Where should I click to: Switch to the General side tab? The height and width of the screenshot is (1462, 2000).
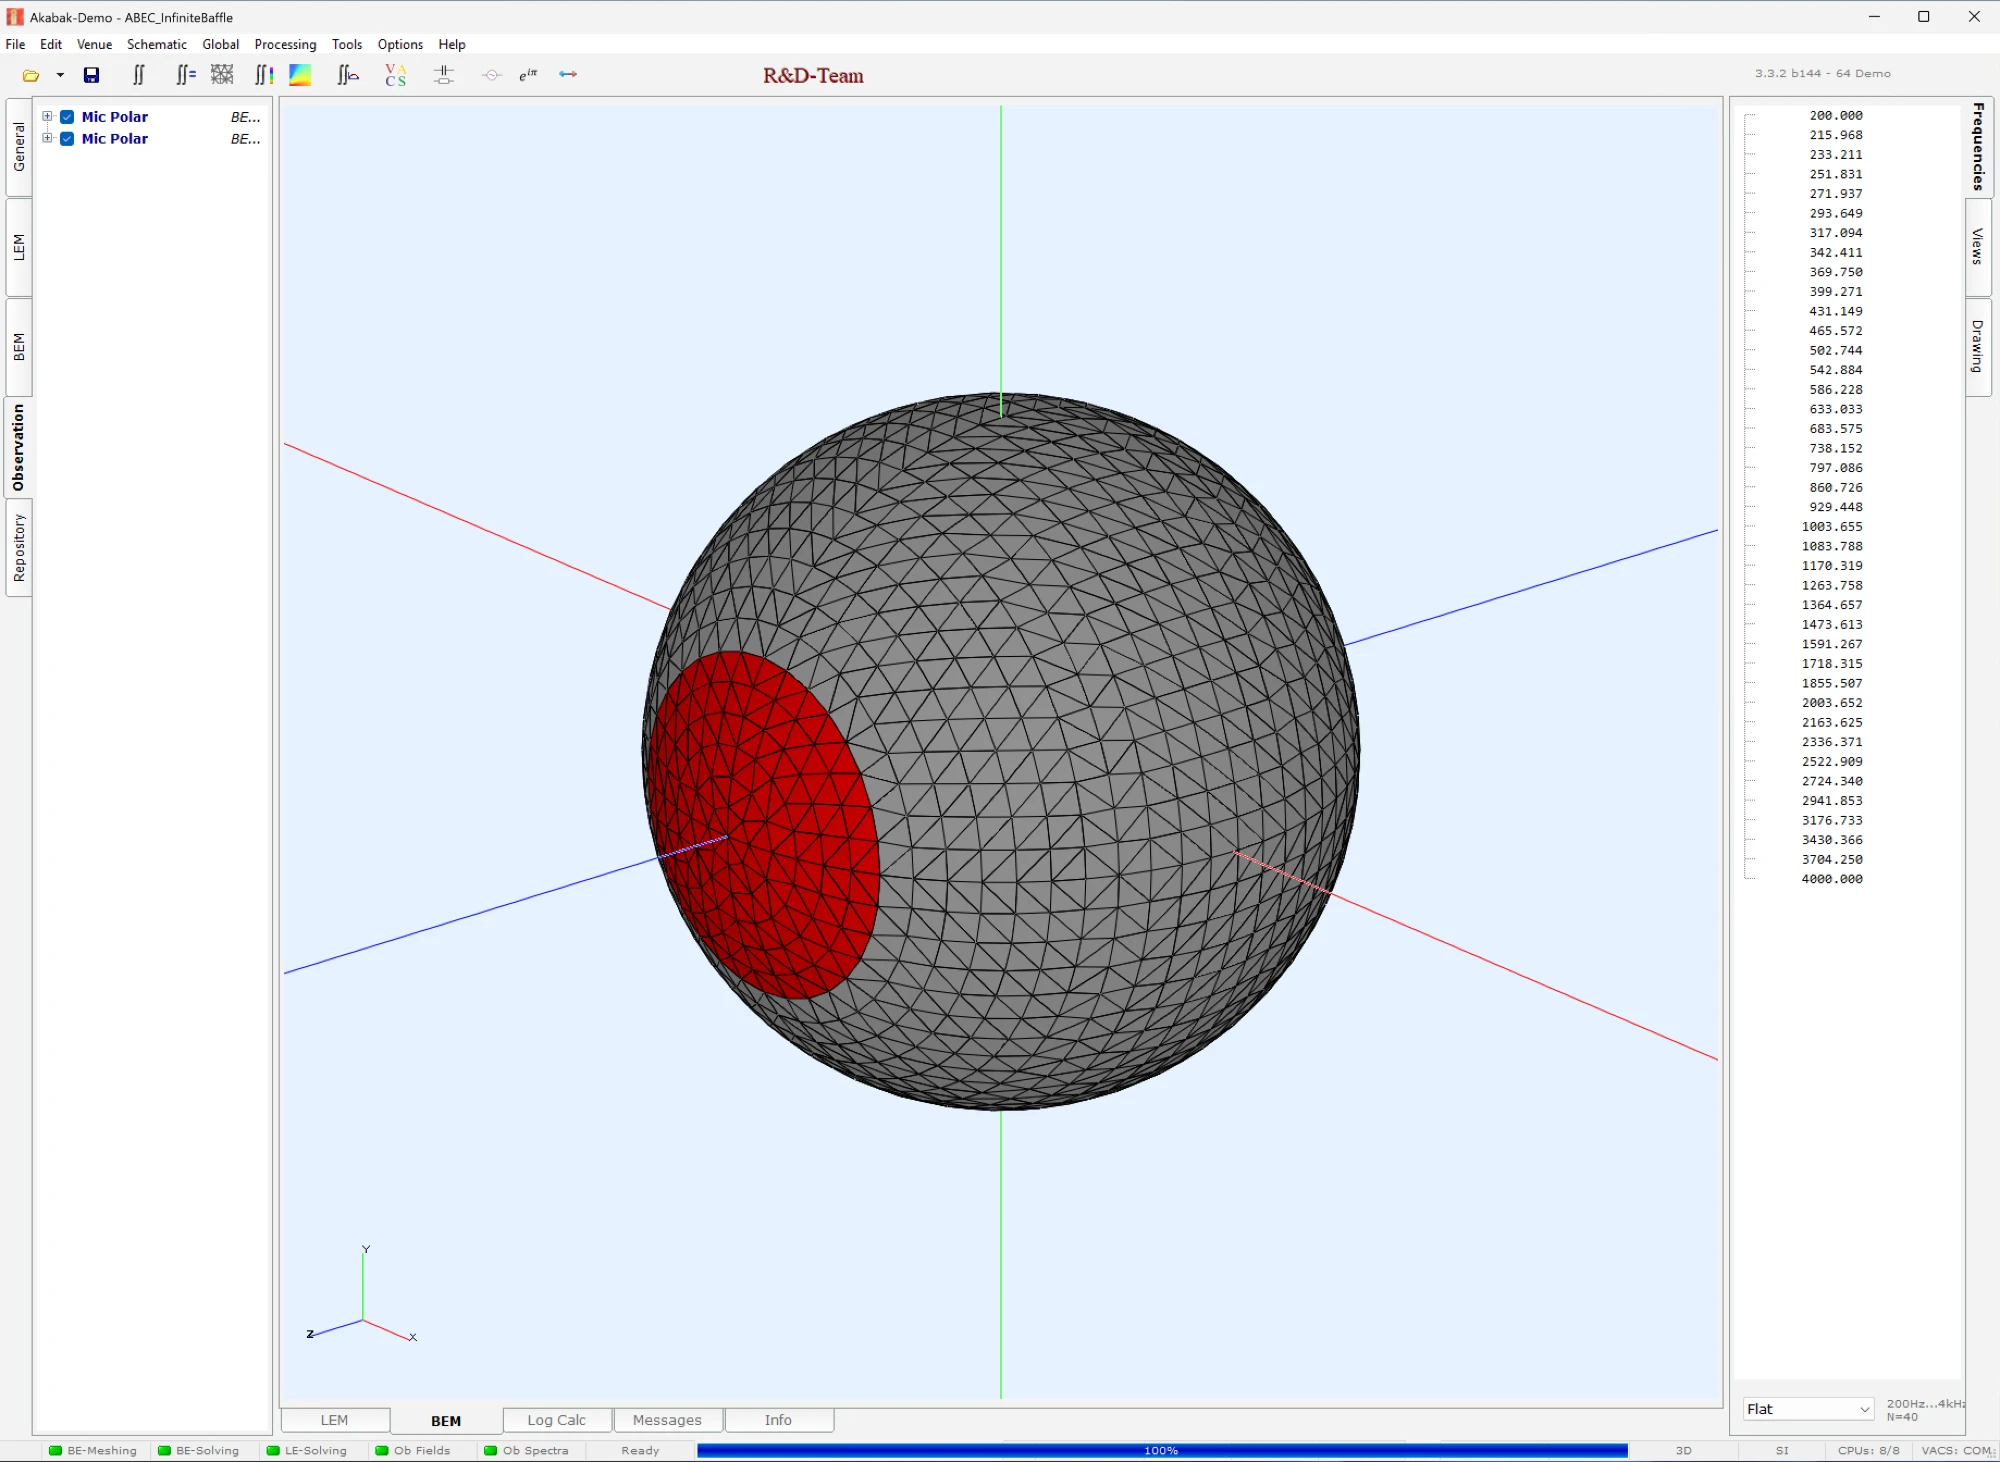[x=19, y=147]
